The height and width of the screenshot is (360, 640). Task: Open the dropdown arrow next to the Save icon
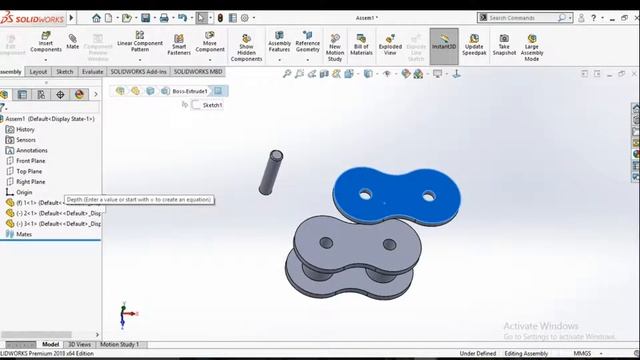click(x=154, y=18)
